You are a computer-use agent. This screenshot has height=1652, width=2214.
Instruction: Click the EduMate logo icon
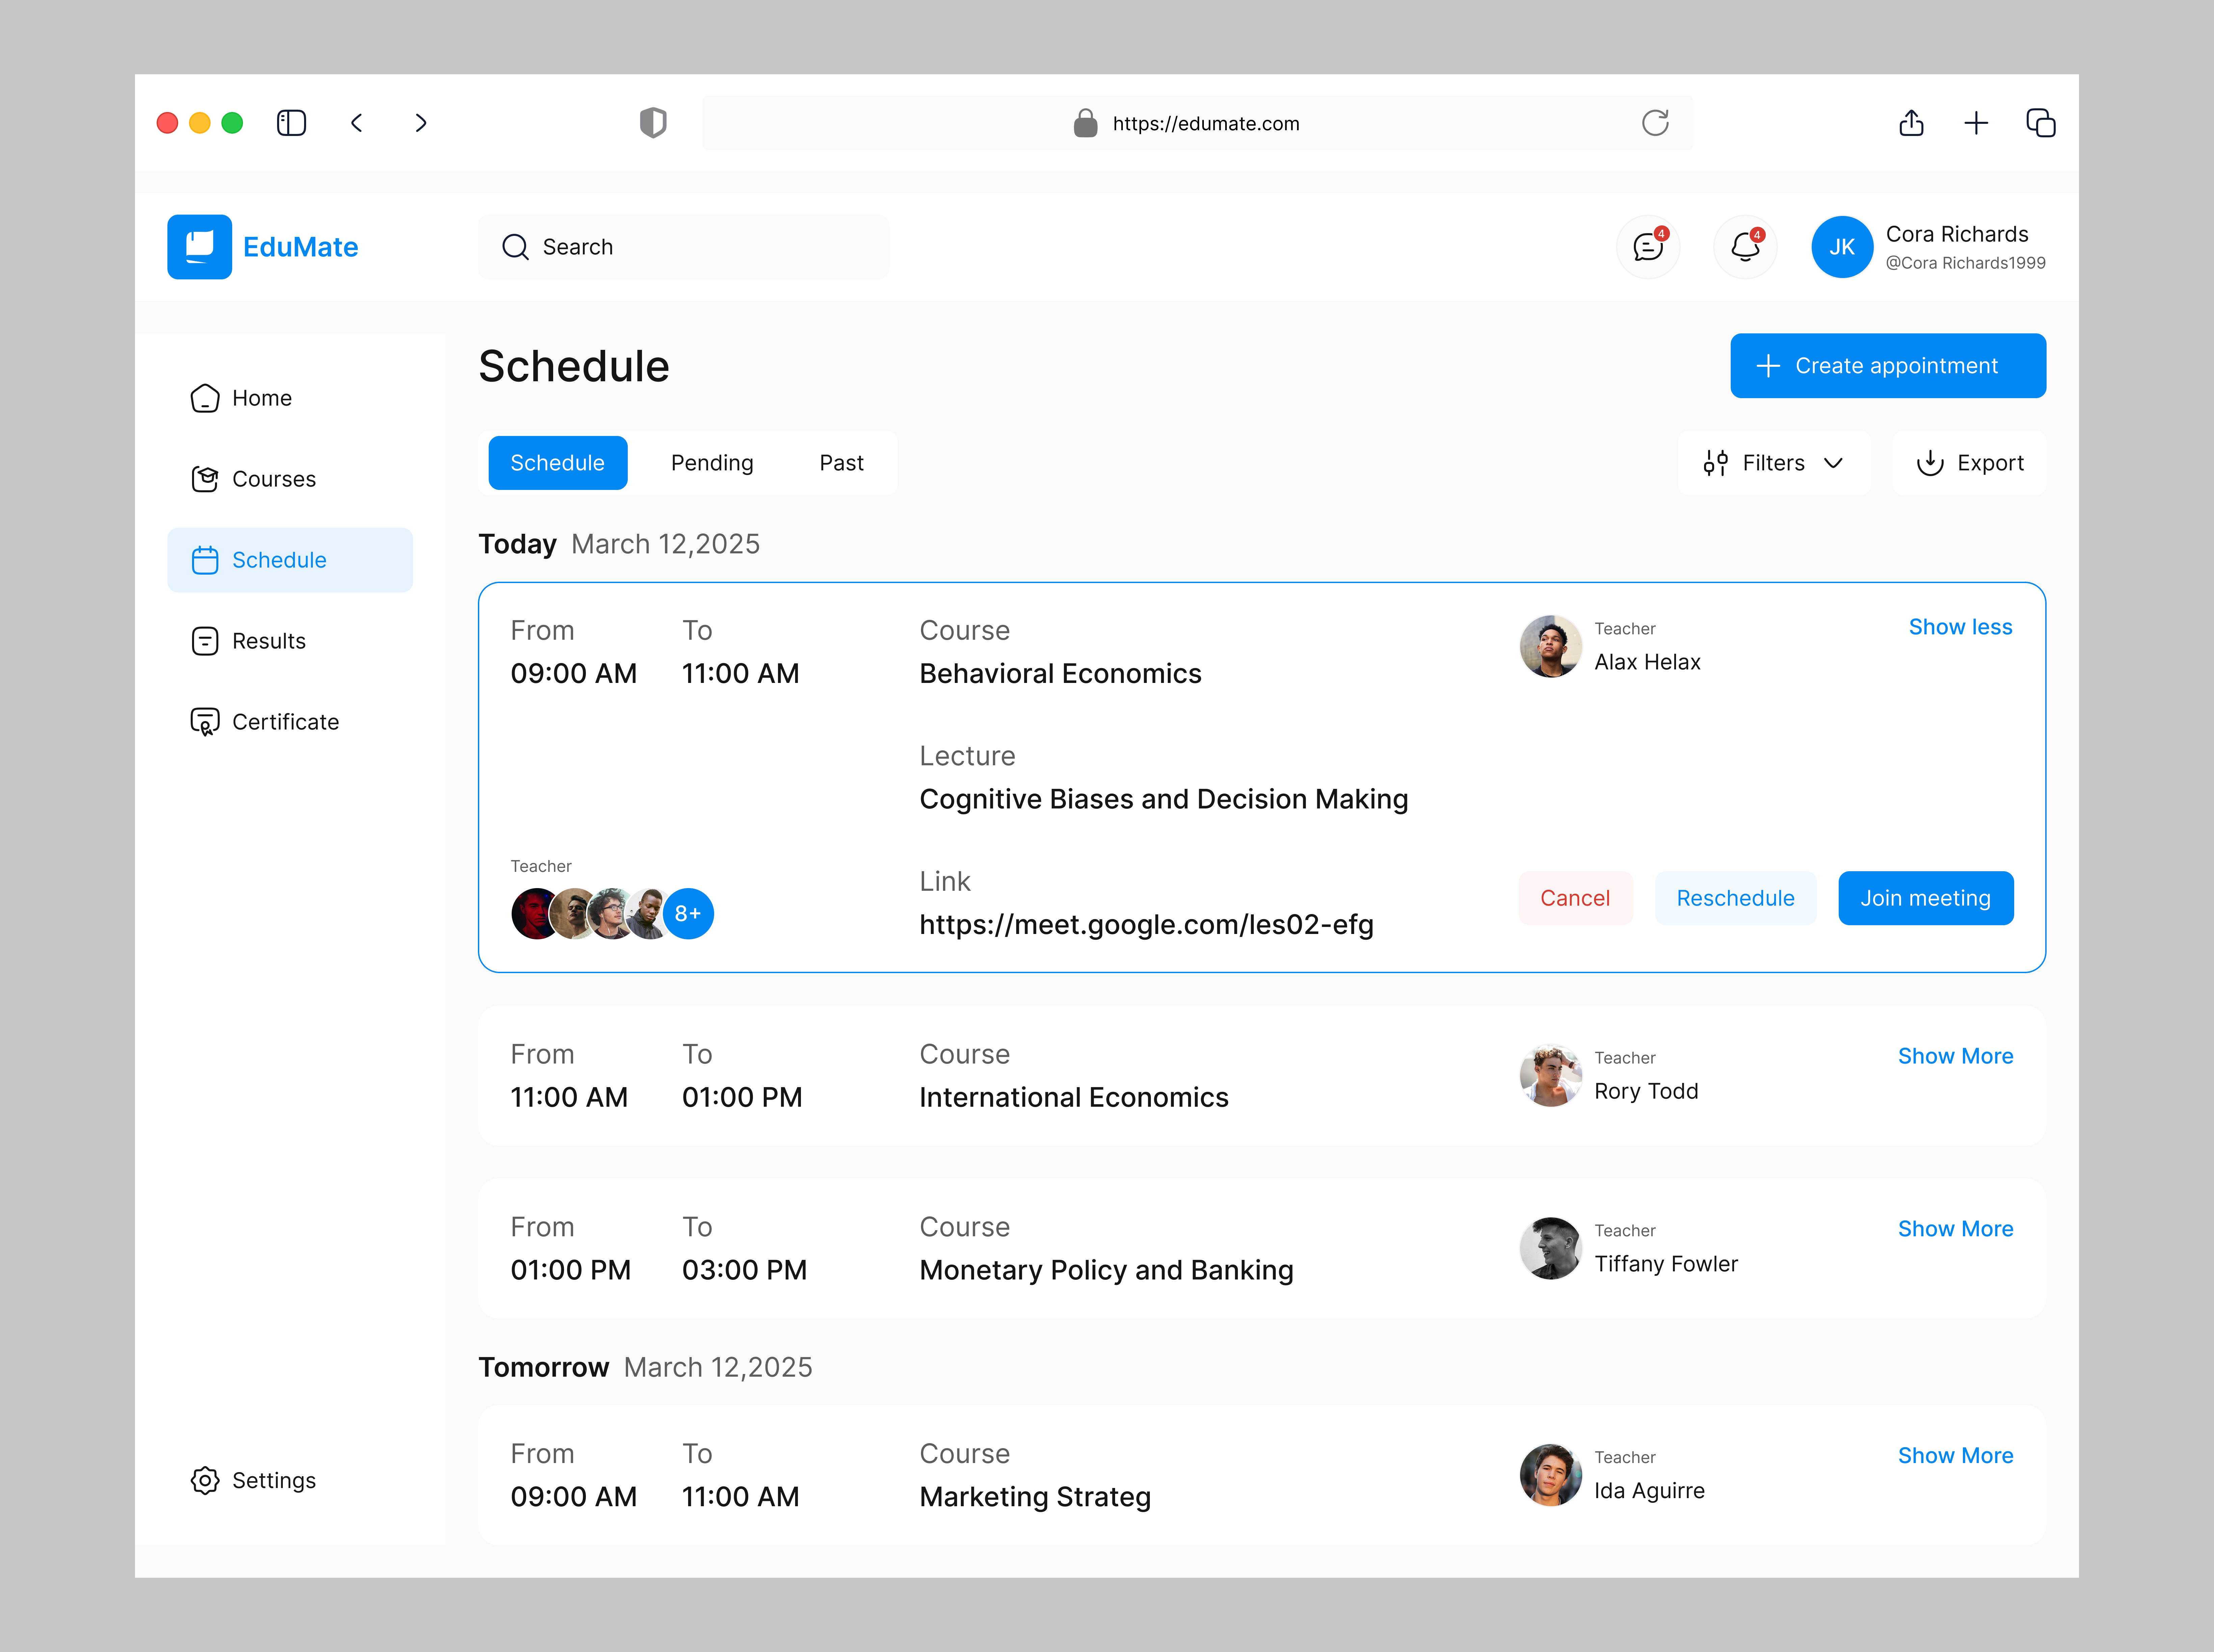coord(199,247)
